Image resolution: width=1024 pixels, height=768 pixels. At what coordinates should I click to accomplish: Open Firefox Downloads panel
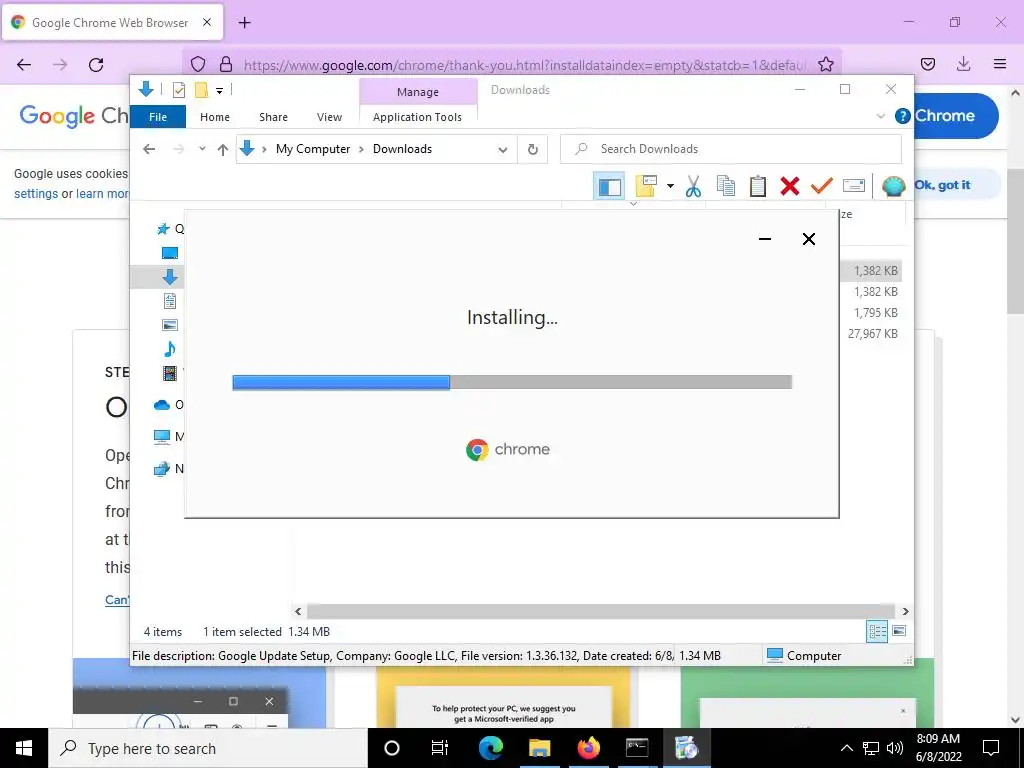(x=963, y=64)
